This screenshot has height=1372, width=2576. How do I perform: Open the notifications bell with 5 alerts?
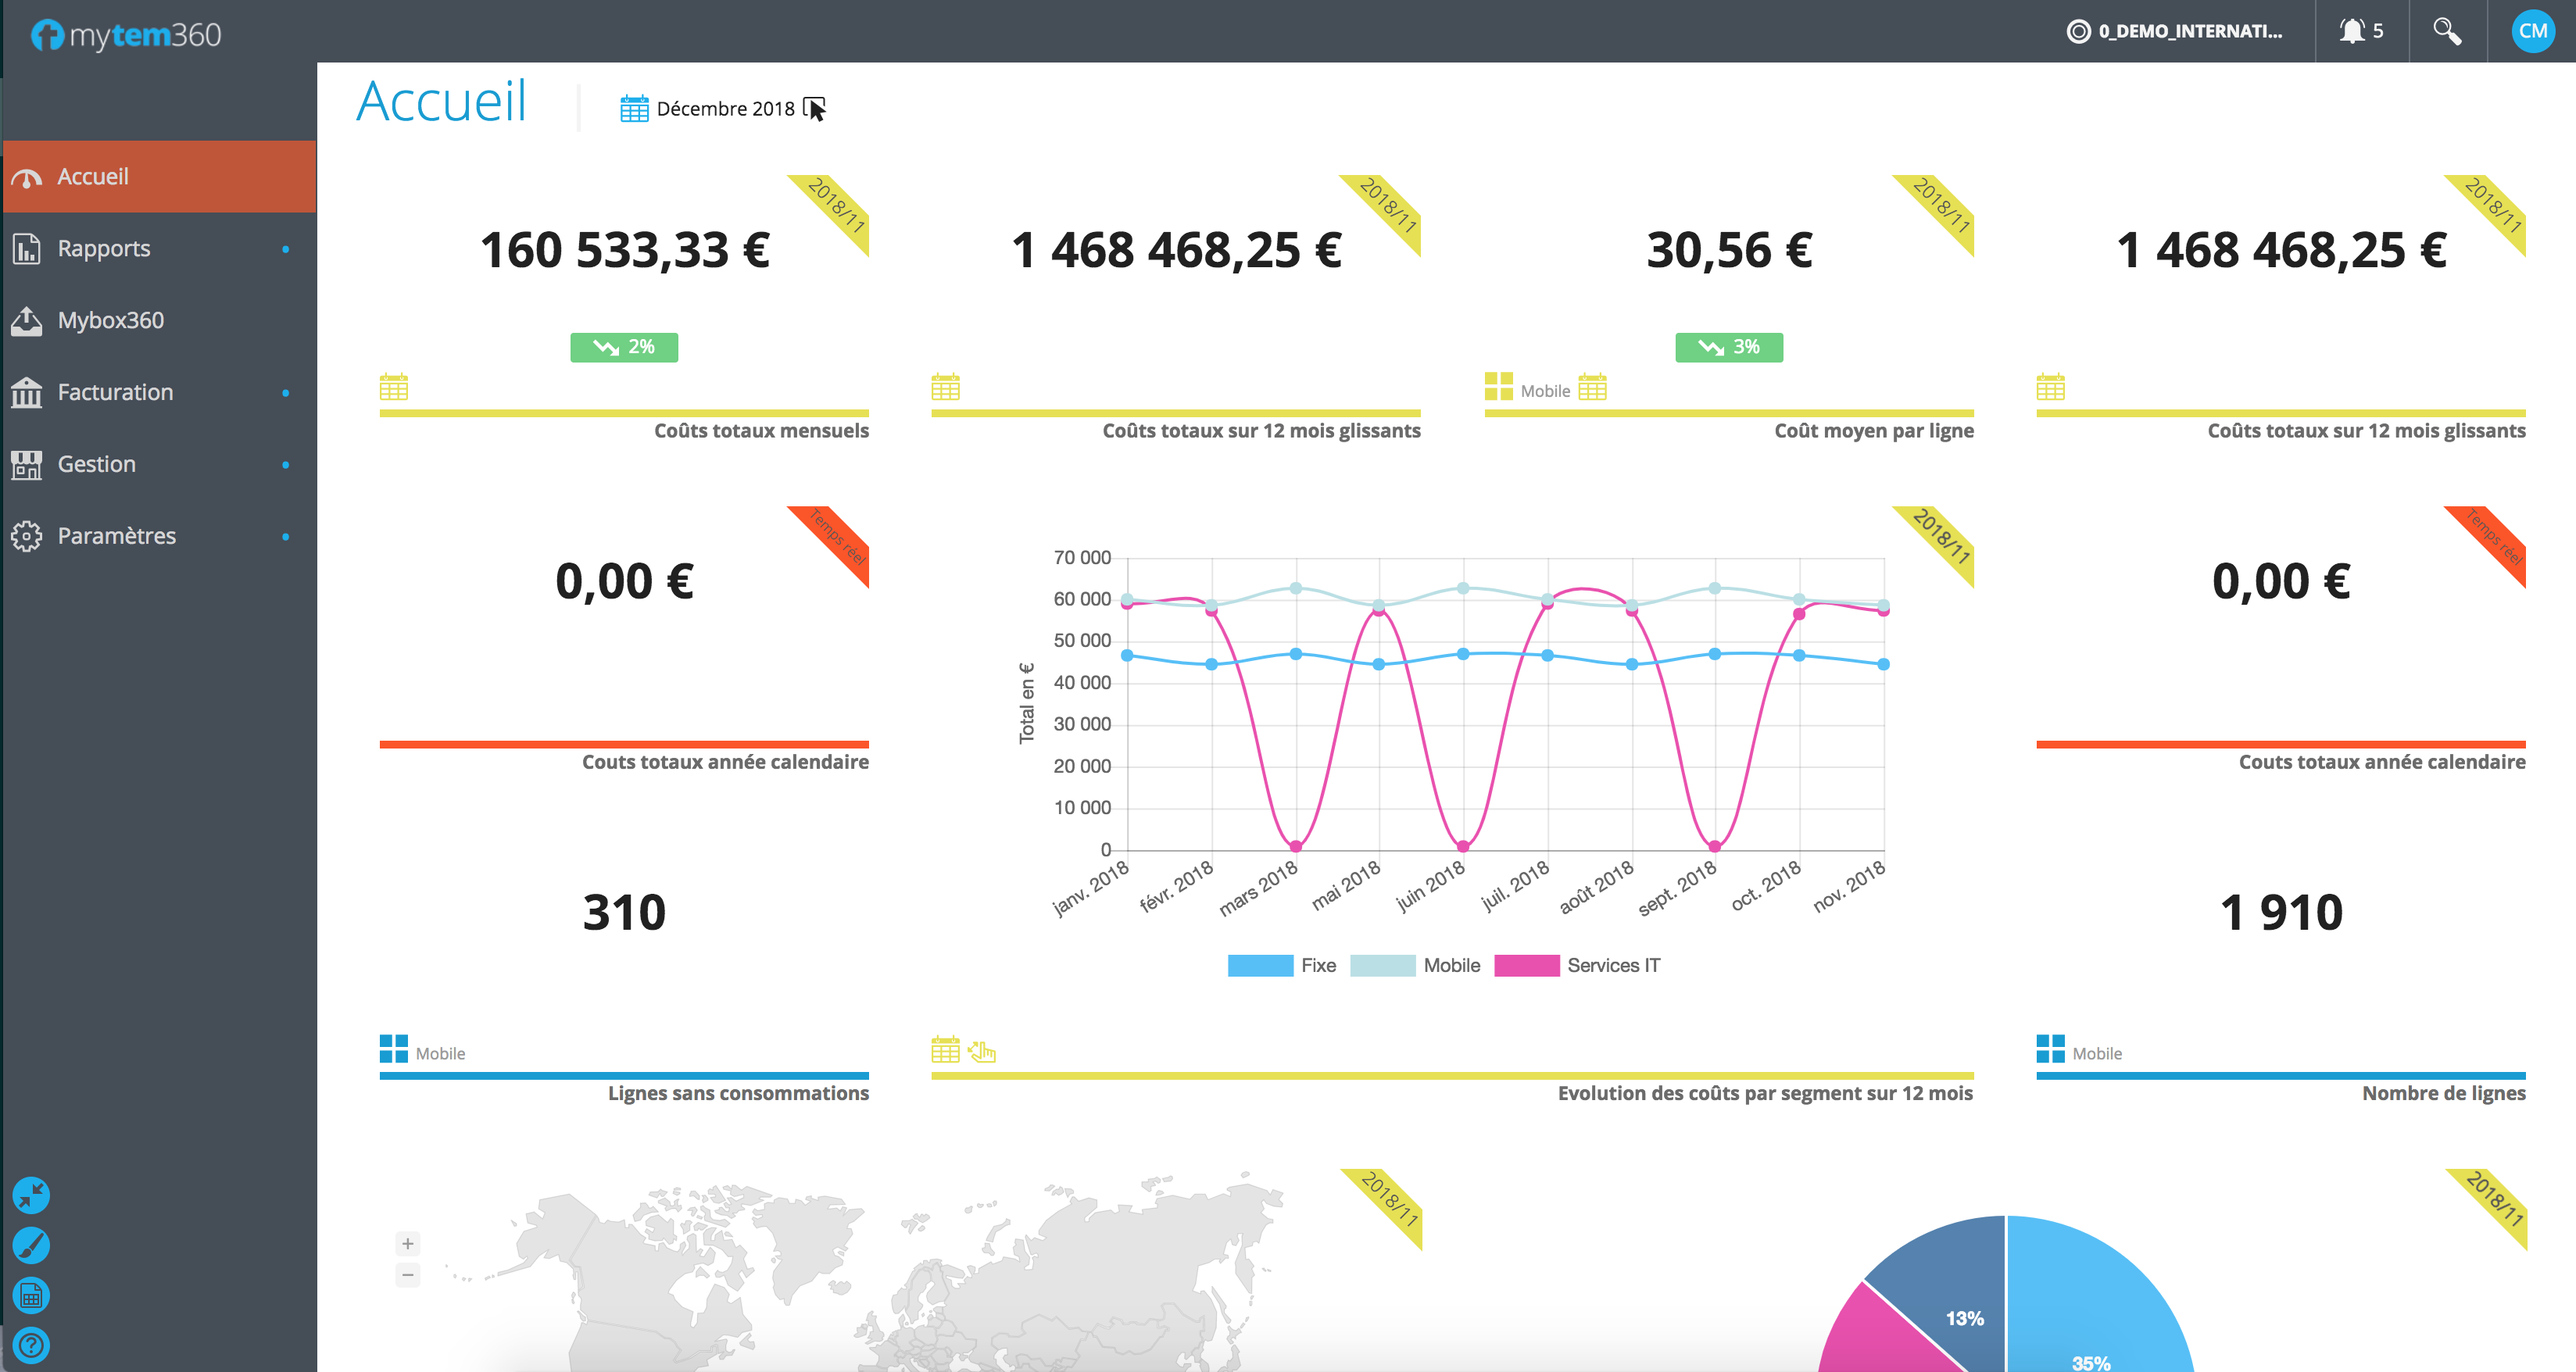(2361, 31)
